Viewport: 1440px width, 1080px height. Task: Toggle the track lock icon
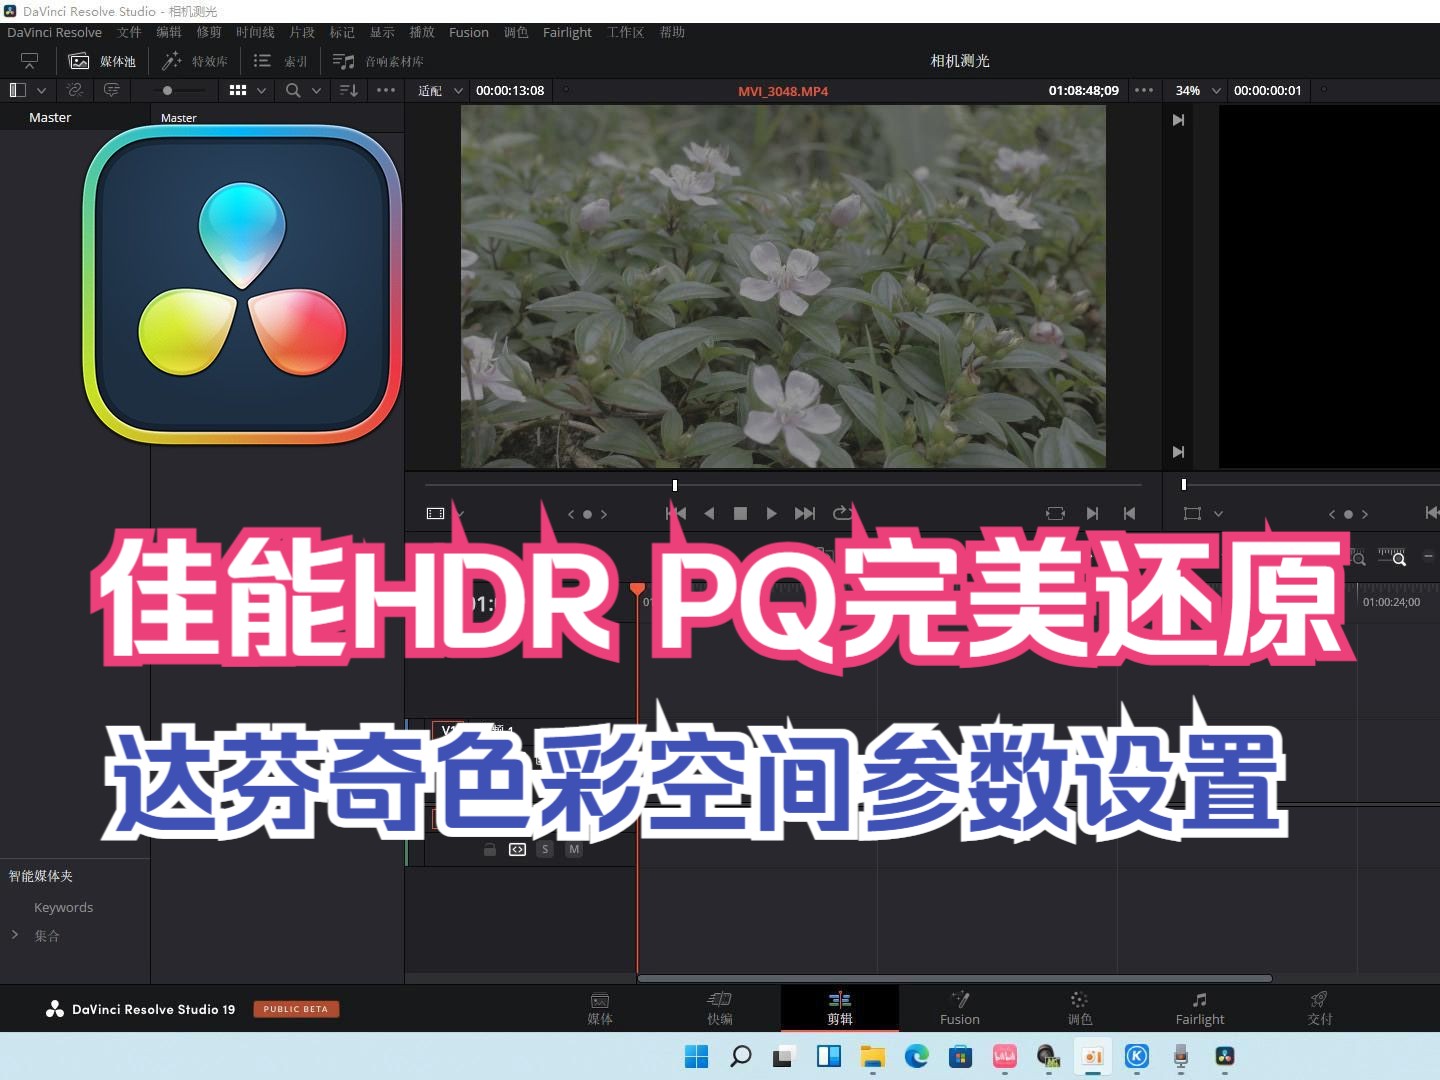click(x=489, y=849)
